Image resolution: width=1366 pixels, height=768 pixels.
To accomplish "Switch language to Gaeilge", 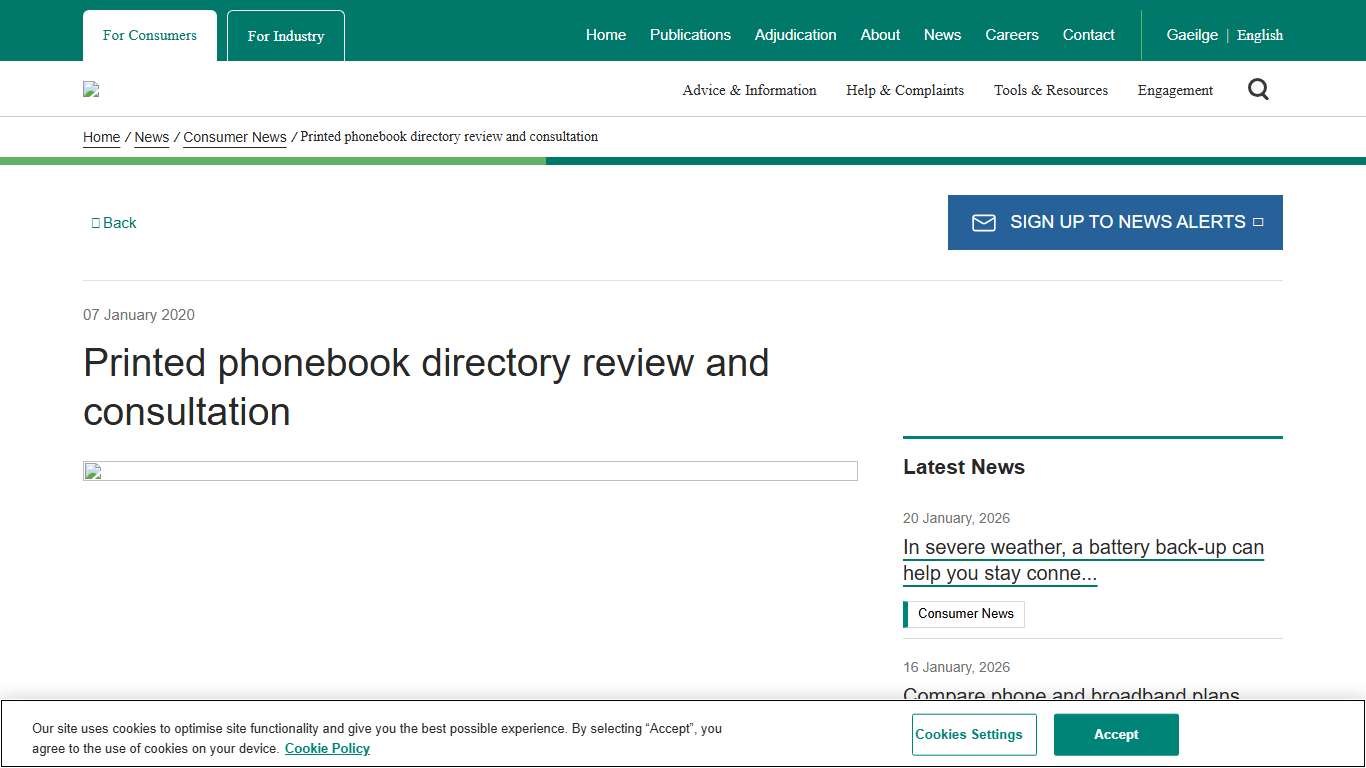I will 1192,35.
